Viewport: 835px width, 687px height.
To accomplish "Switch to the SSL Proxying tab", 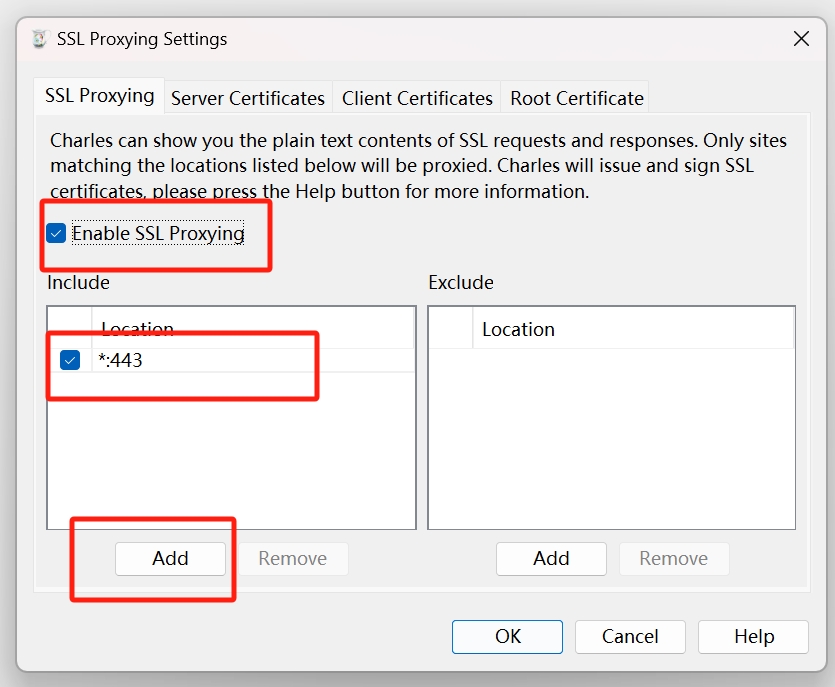I will pos(100,96).
